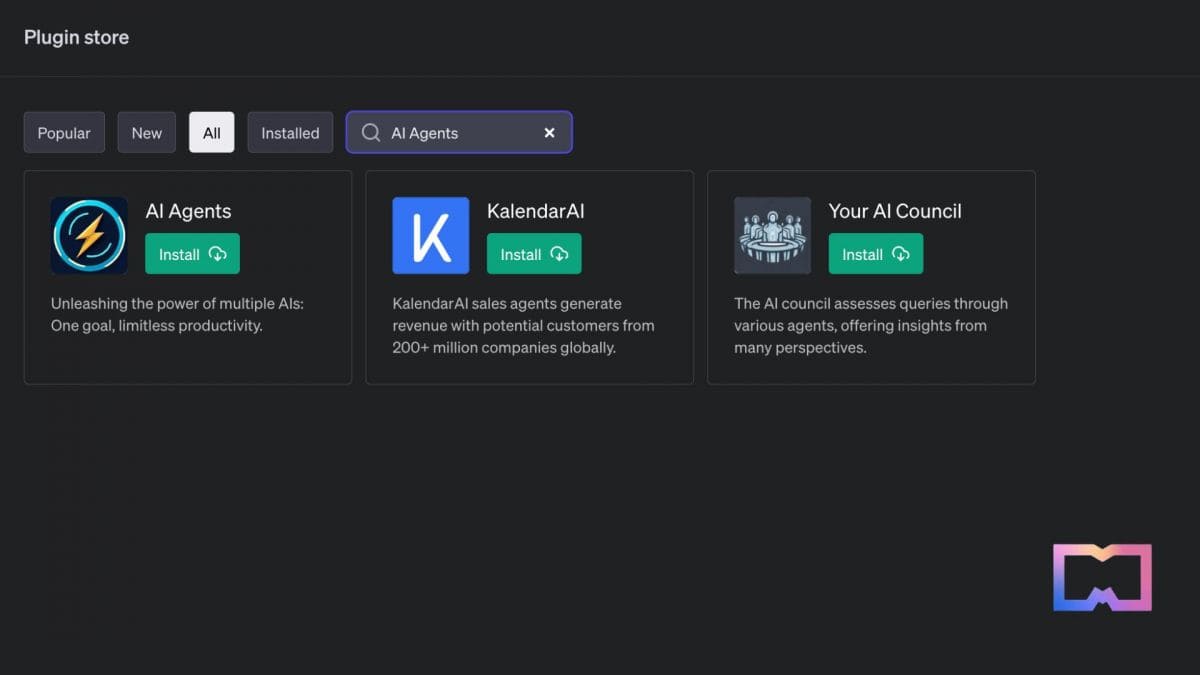The width and height of the screenshot is (1200, 675).
Task: Click the magnifying glass search icon
Action: click(x=370, y=132)
